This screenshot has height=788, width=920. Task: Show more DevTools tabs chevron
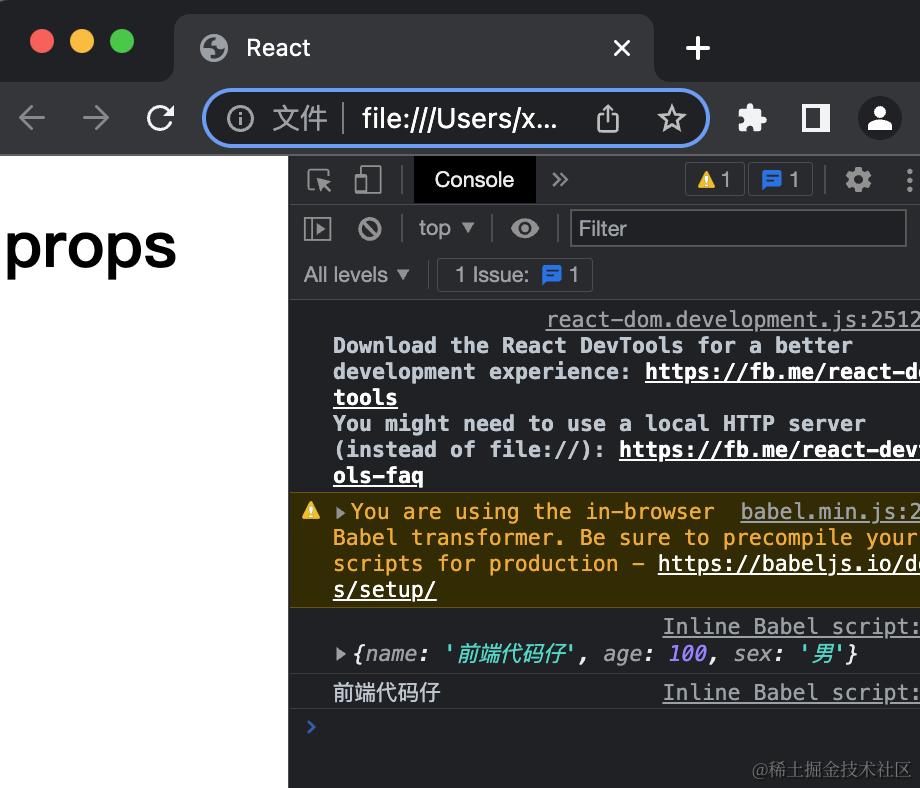click(560, 180)
